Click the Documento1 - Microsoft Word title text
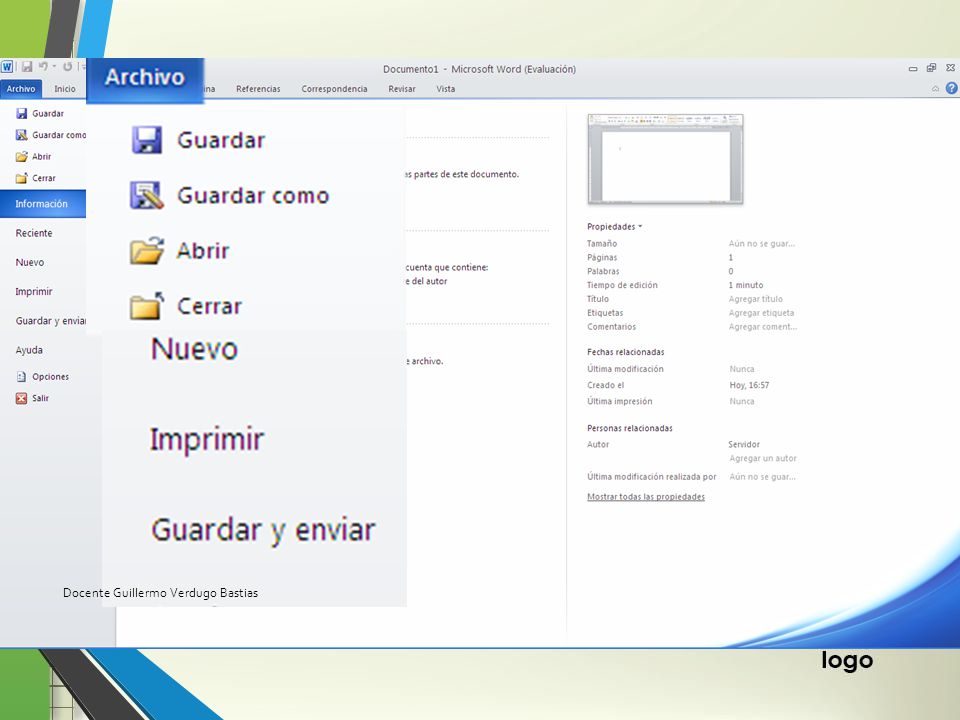Image resolution: width=960 pixels, height=720 pixels. pos(479,69)
